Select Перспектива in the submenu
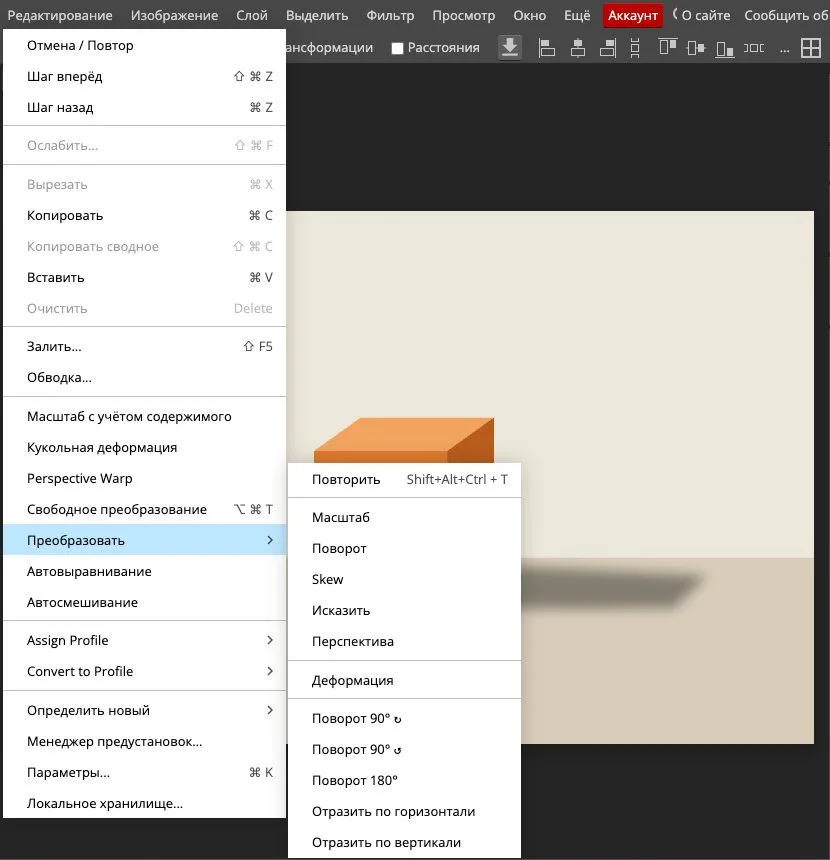This screenshot has height=860, width=830. tap(404, 641)
